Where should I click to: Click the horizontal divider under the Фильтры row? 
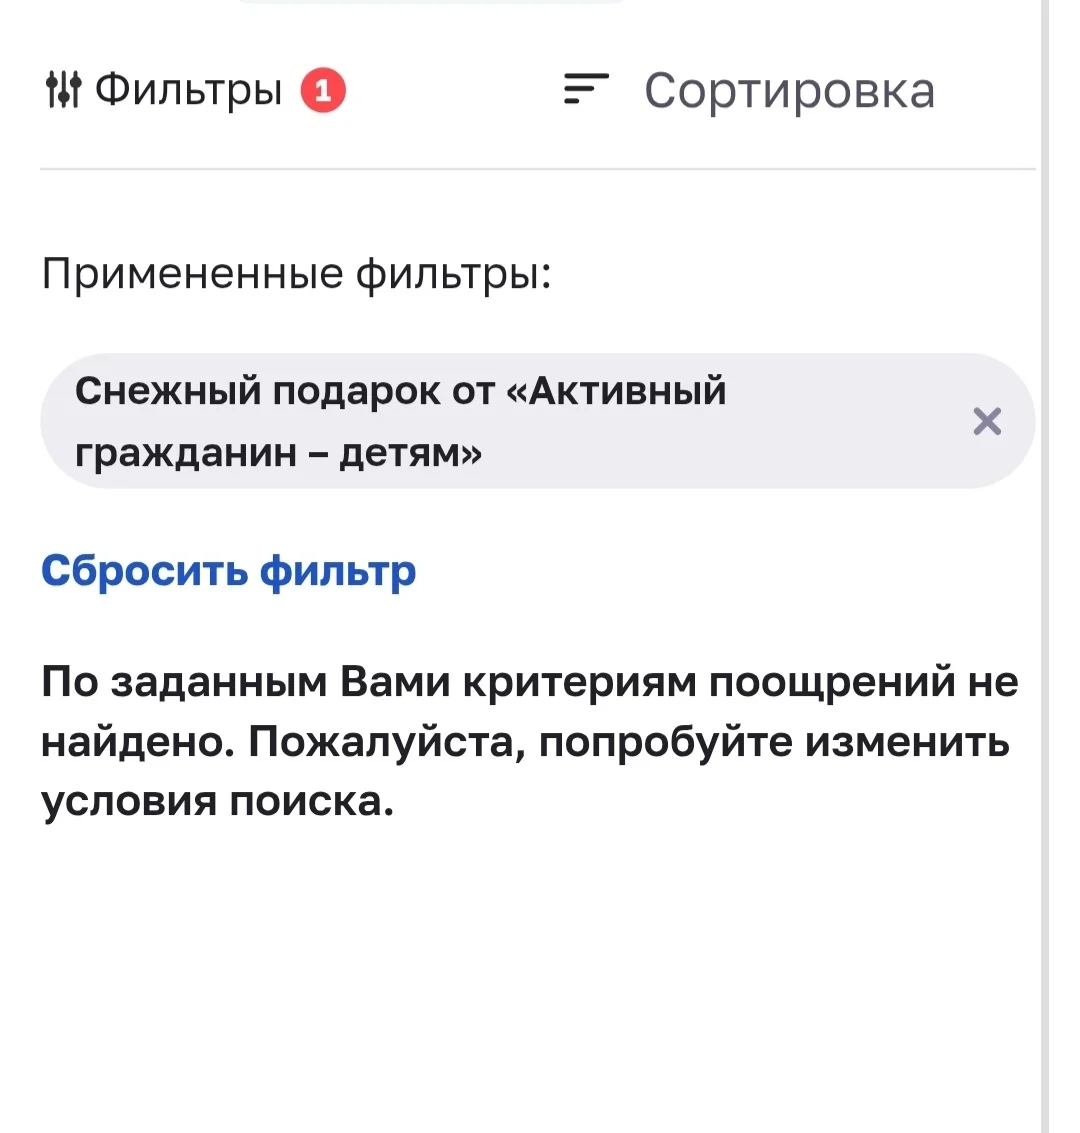click(x=537, y=169)
